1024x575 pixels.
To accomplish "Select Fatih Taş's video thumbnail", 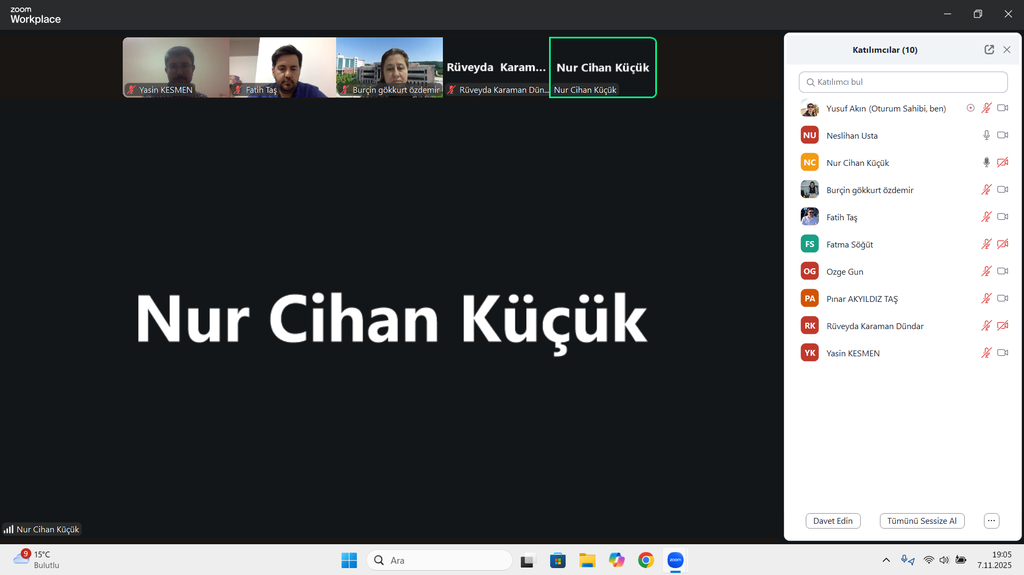I will click(282, 67).
